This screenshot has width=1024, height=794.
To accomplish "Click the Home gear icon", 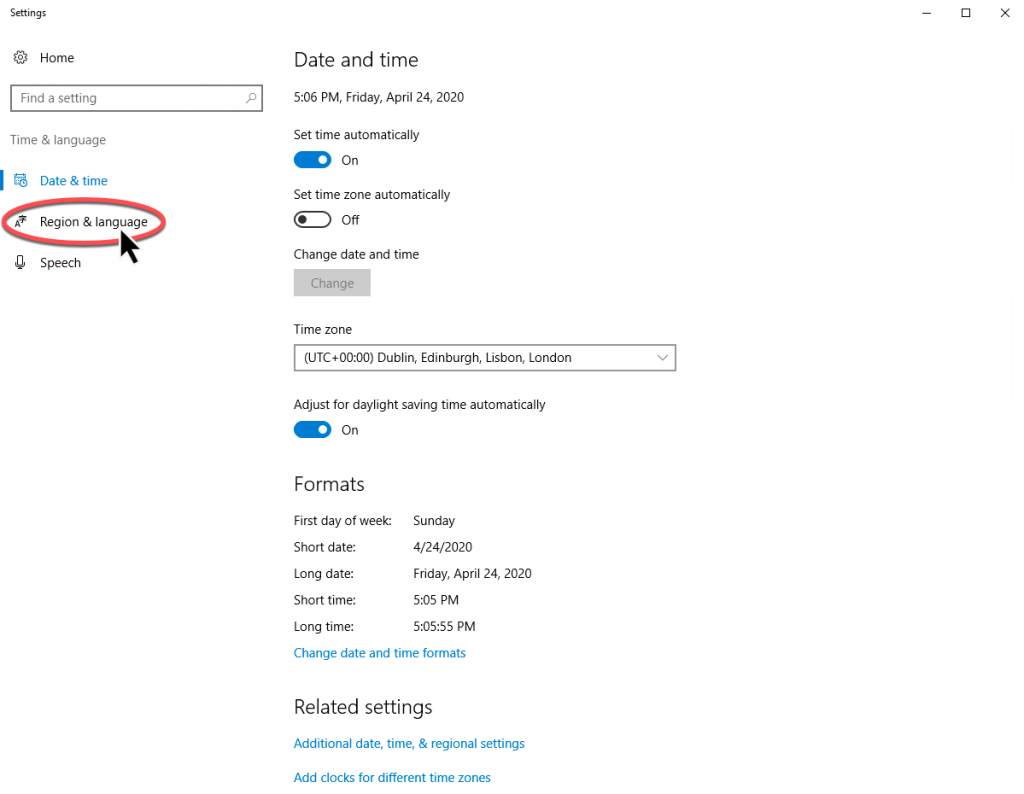I will pyautogui.click(x=20, y=57).
